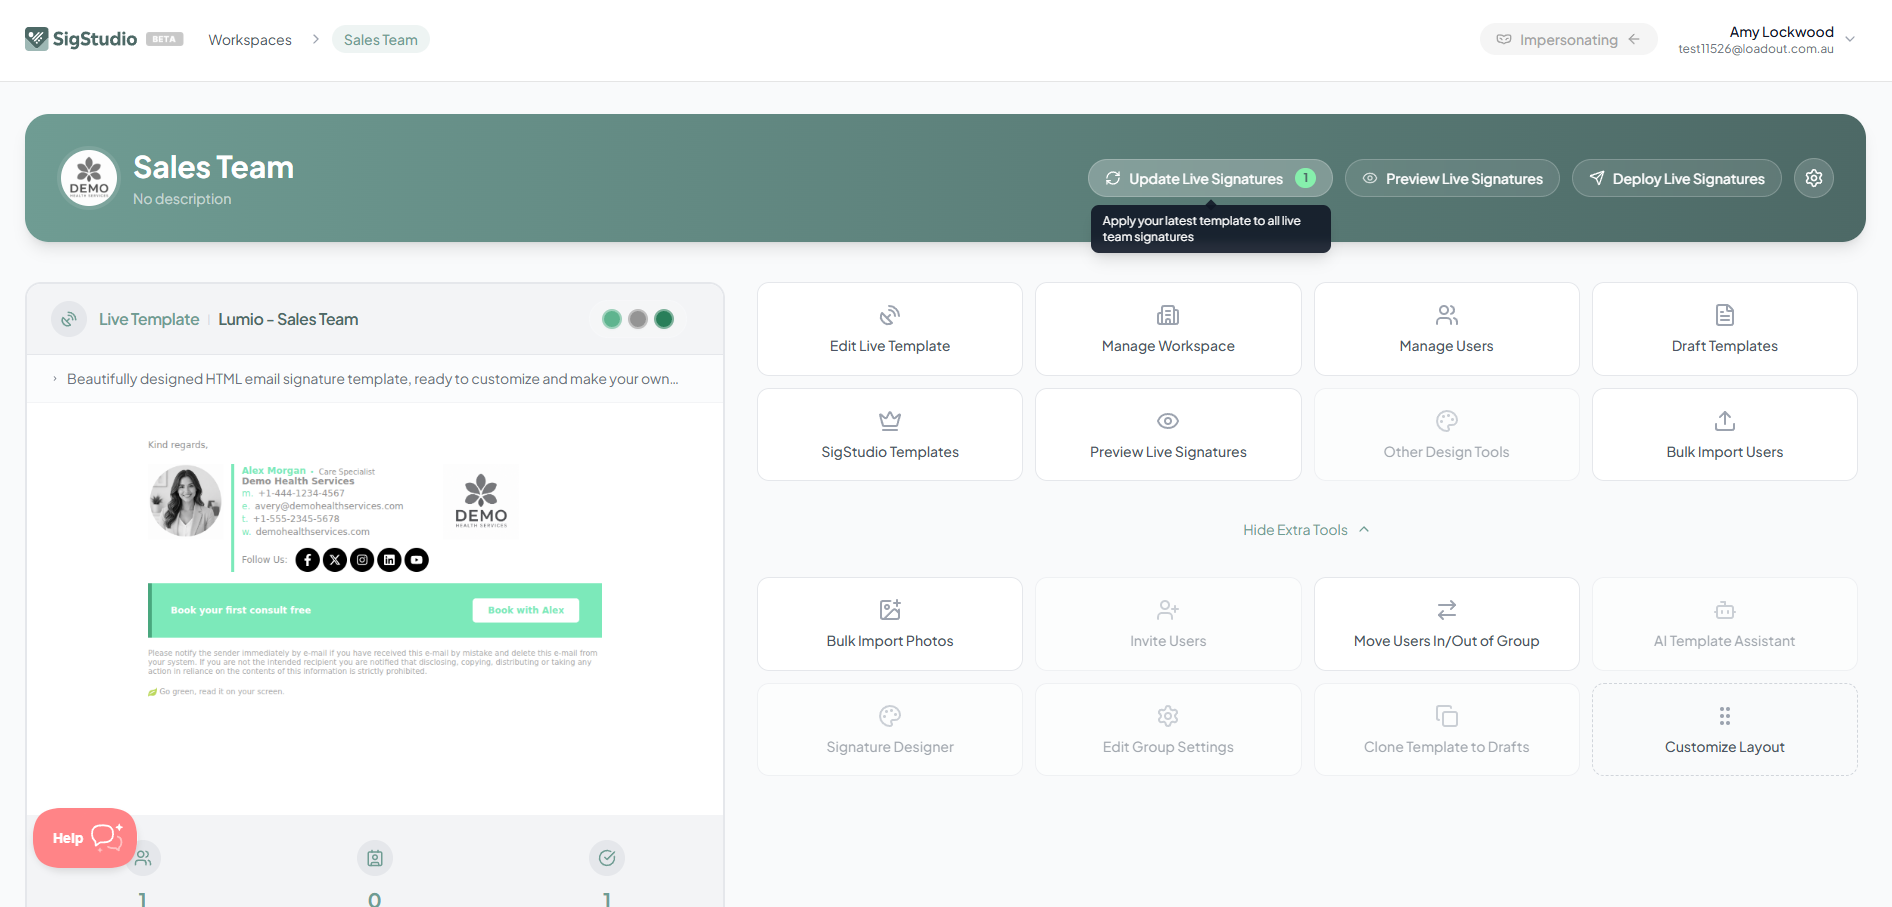Screen dimensions: 1892x907
Task: Click the No description text
Action: 182,199
